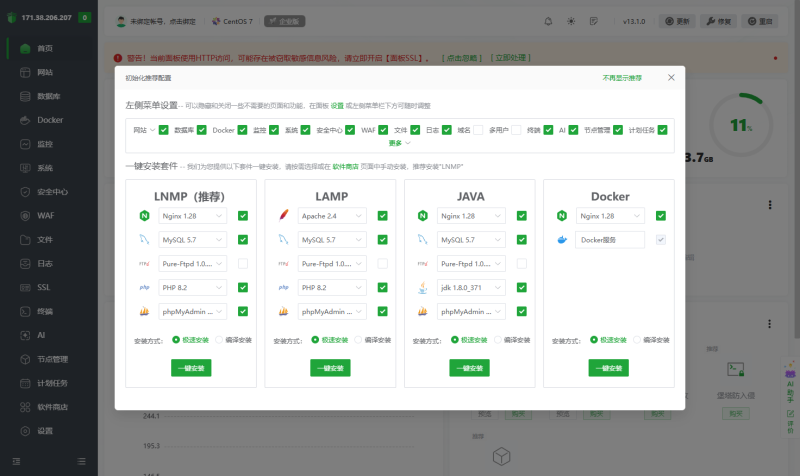Open jdk 1.8.0_371 version dropdown
The image size is (800, 476).
[x=471, y=288]
